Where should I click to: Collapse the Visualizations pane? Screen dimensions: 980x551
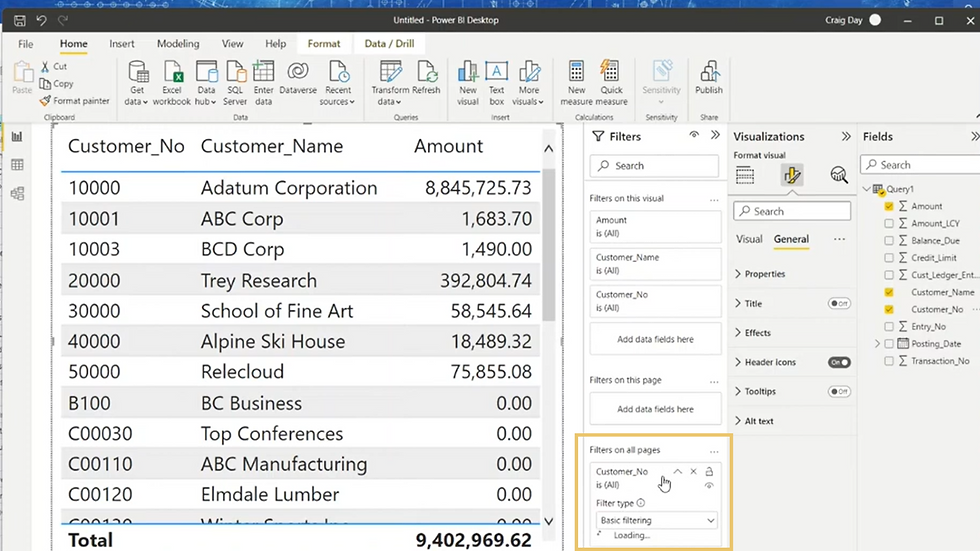click(846, 136)
